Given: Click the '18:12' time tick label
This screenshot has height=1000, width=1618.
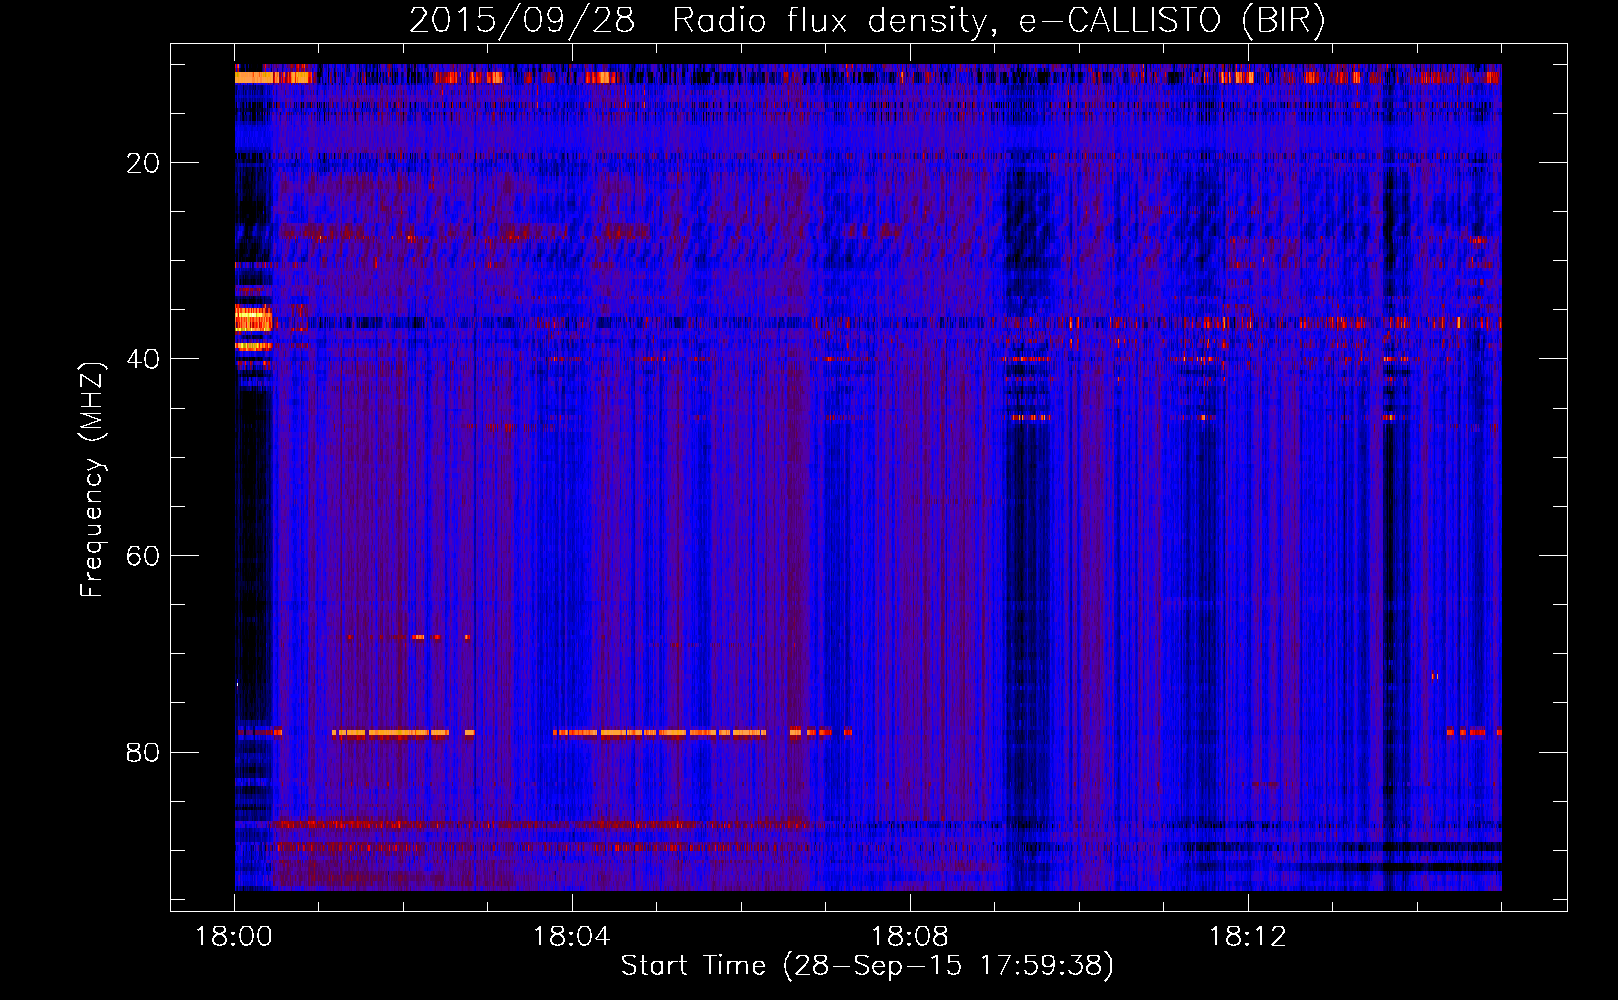Looking at the screenshot, I should [x=1248, y=937].
